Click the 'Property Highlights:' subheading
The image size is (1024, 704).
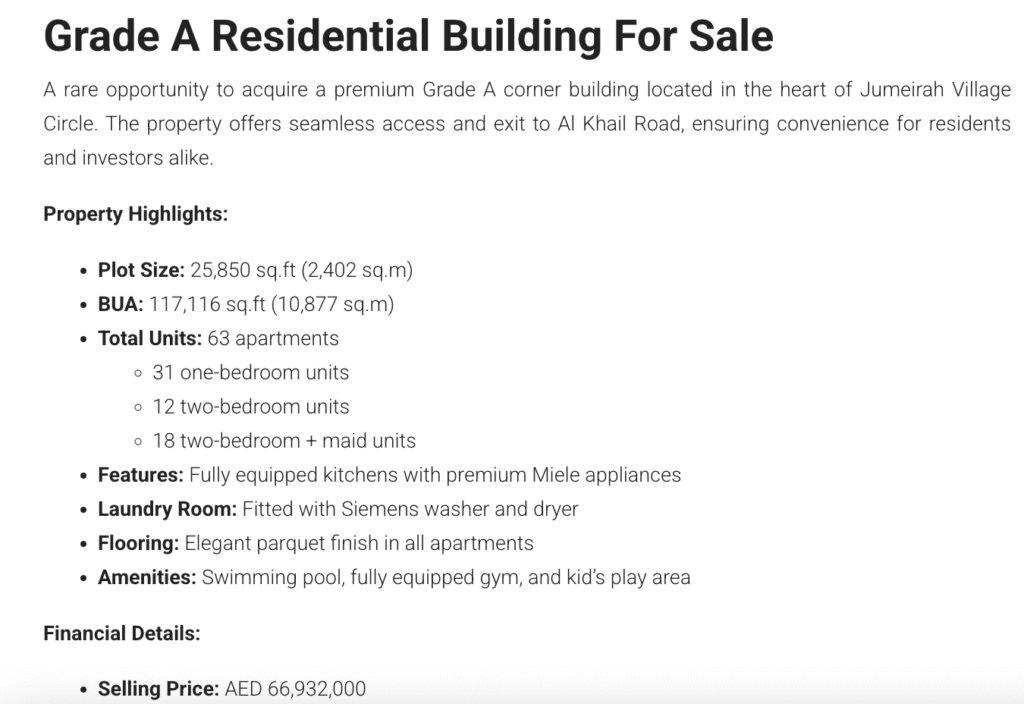tap(135, 214)
